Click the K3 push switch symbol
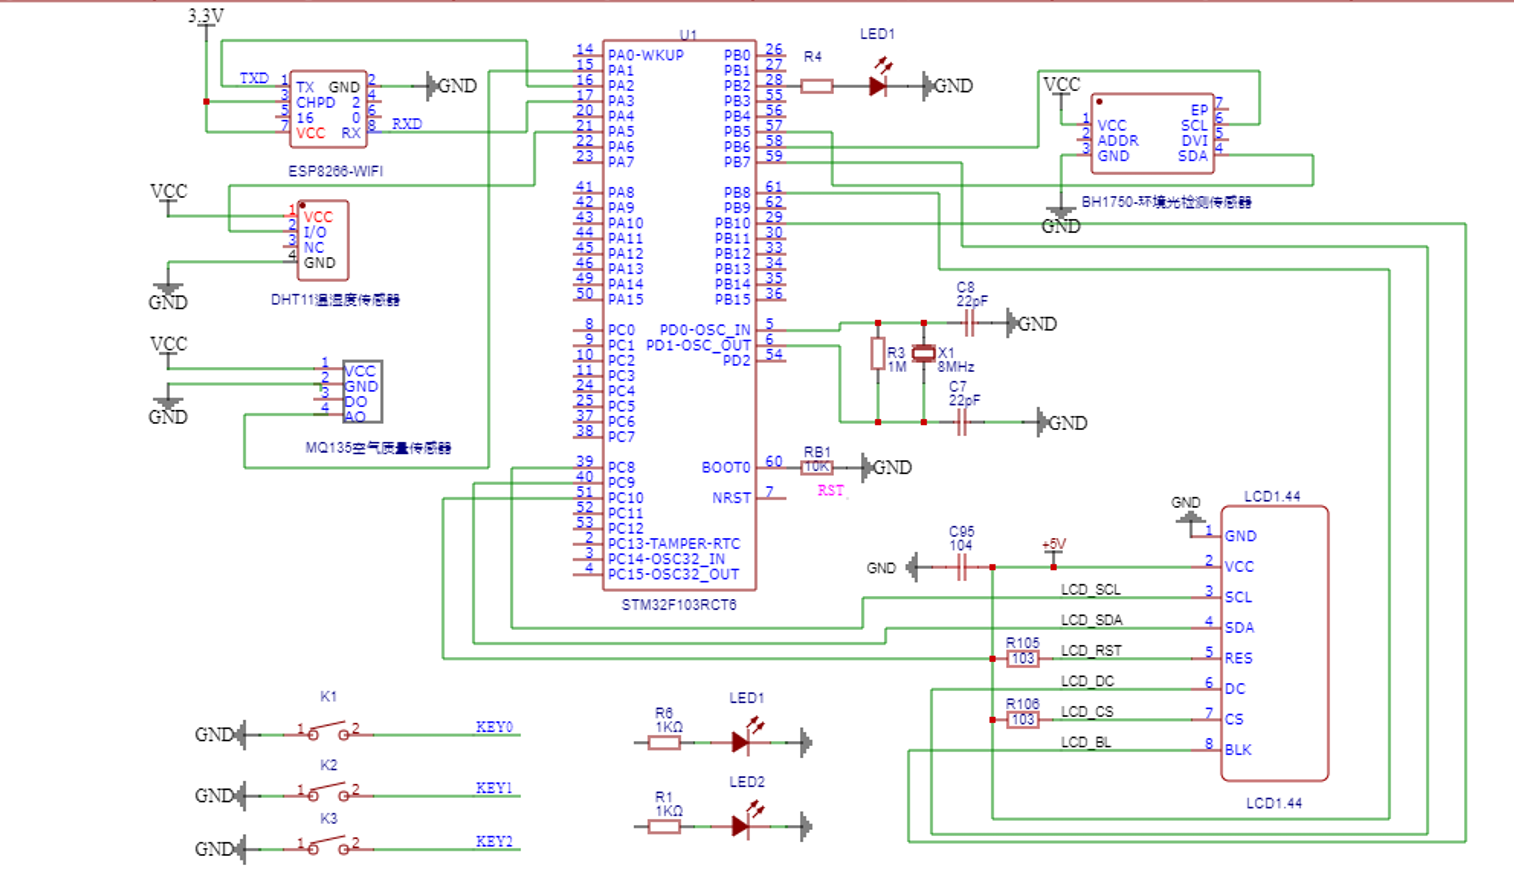 point(328,846)
